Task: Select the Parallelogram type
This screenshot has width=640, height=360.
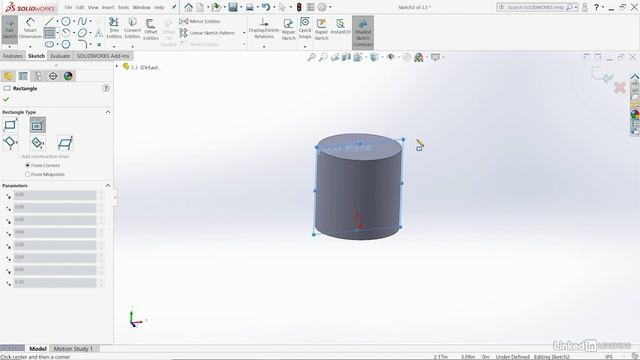Action: (x=65, y=143)
